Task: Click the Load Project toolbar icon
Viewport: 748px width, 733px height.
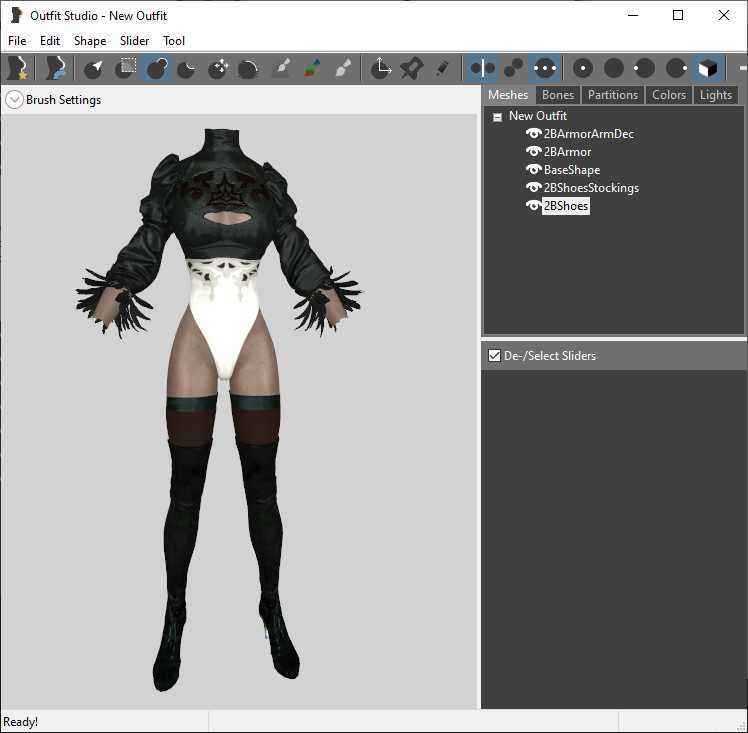Action: point(55,68)
